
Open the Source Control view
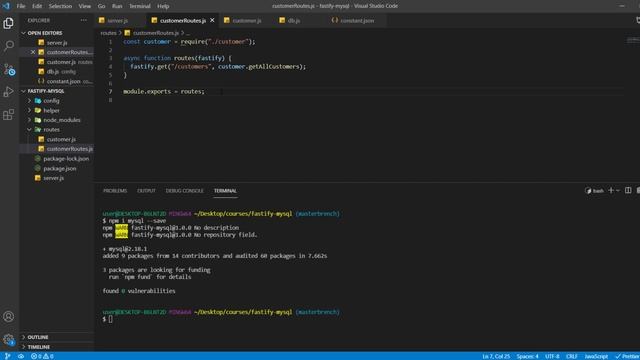9,69
